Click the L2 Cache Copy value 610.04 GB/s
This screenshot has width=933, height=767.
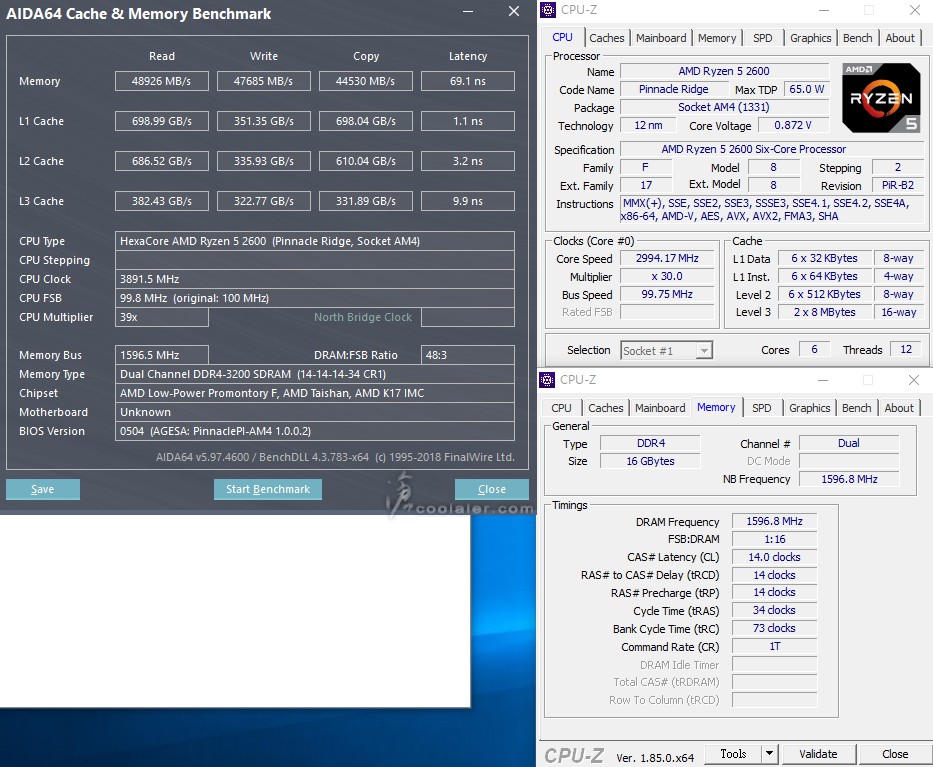(x=366, y=161)
